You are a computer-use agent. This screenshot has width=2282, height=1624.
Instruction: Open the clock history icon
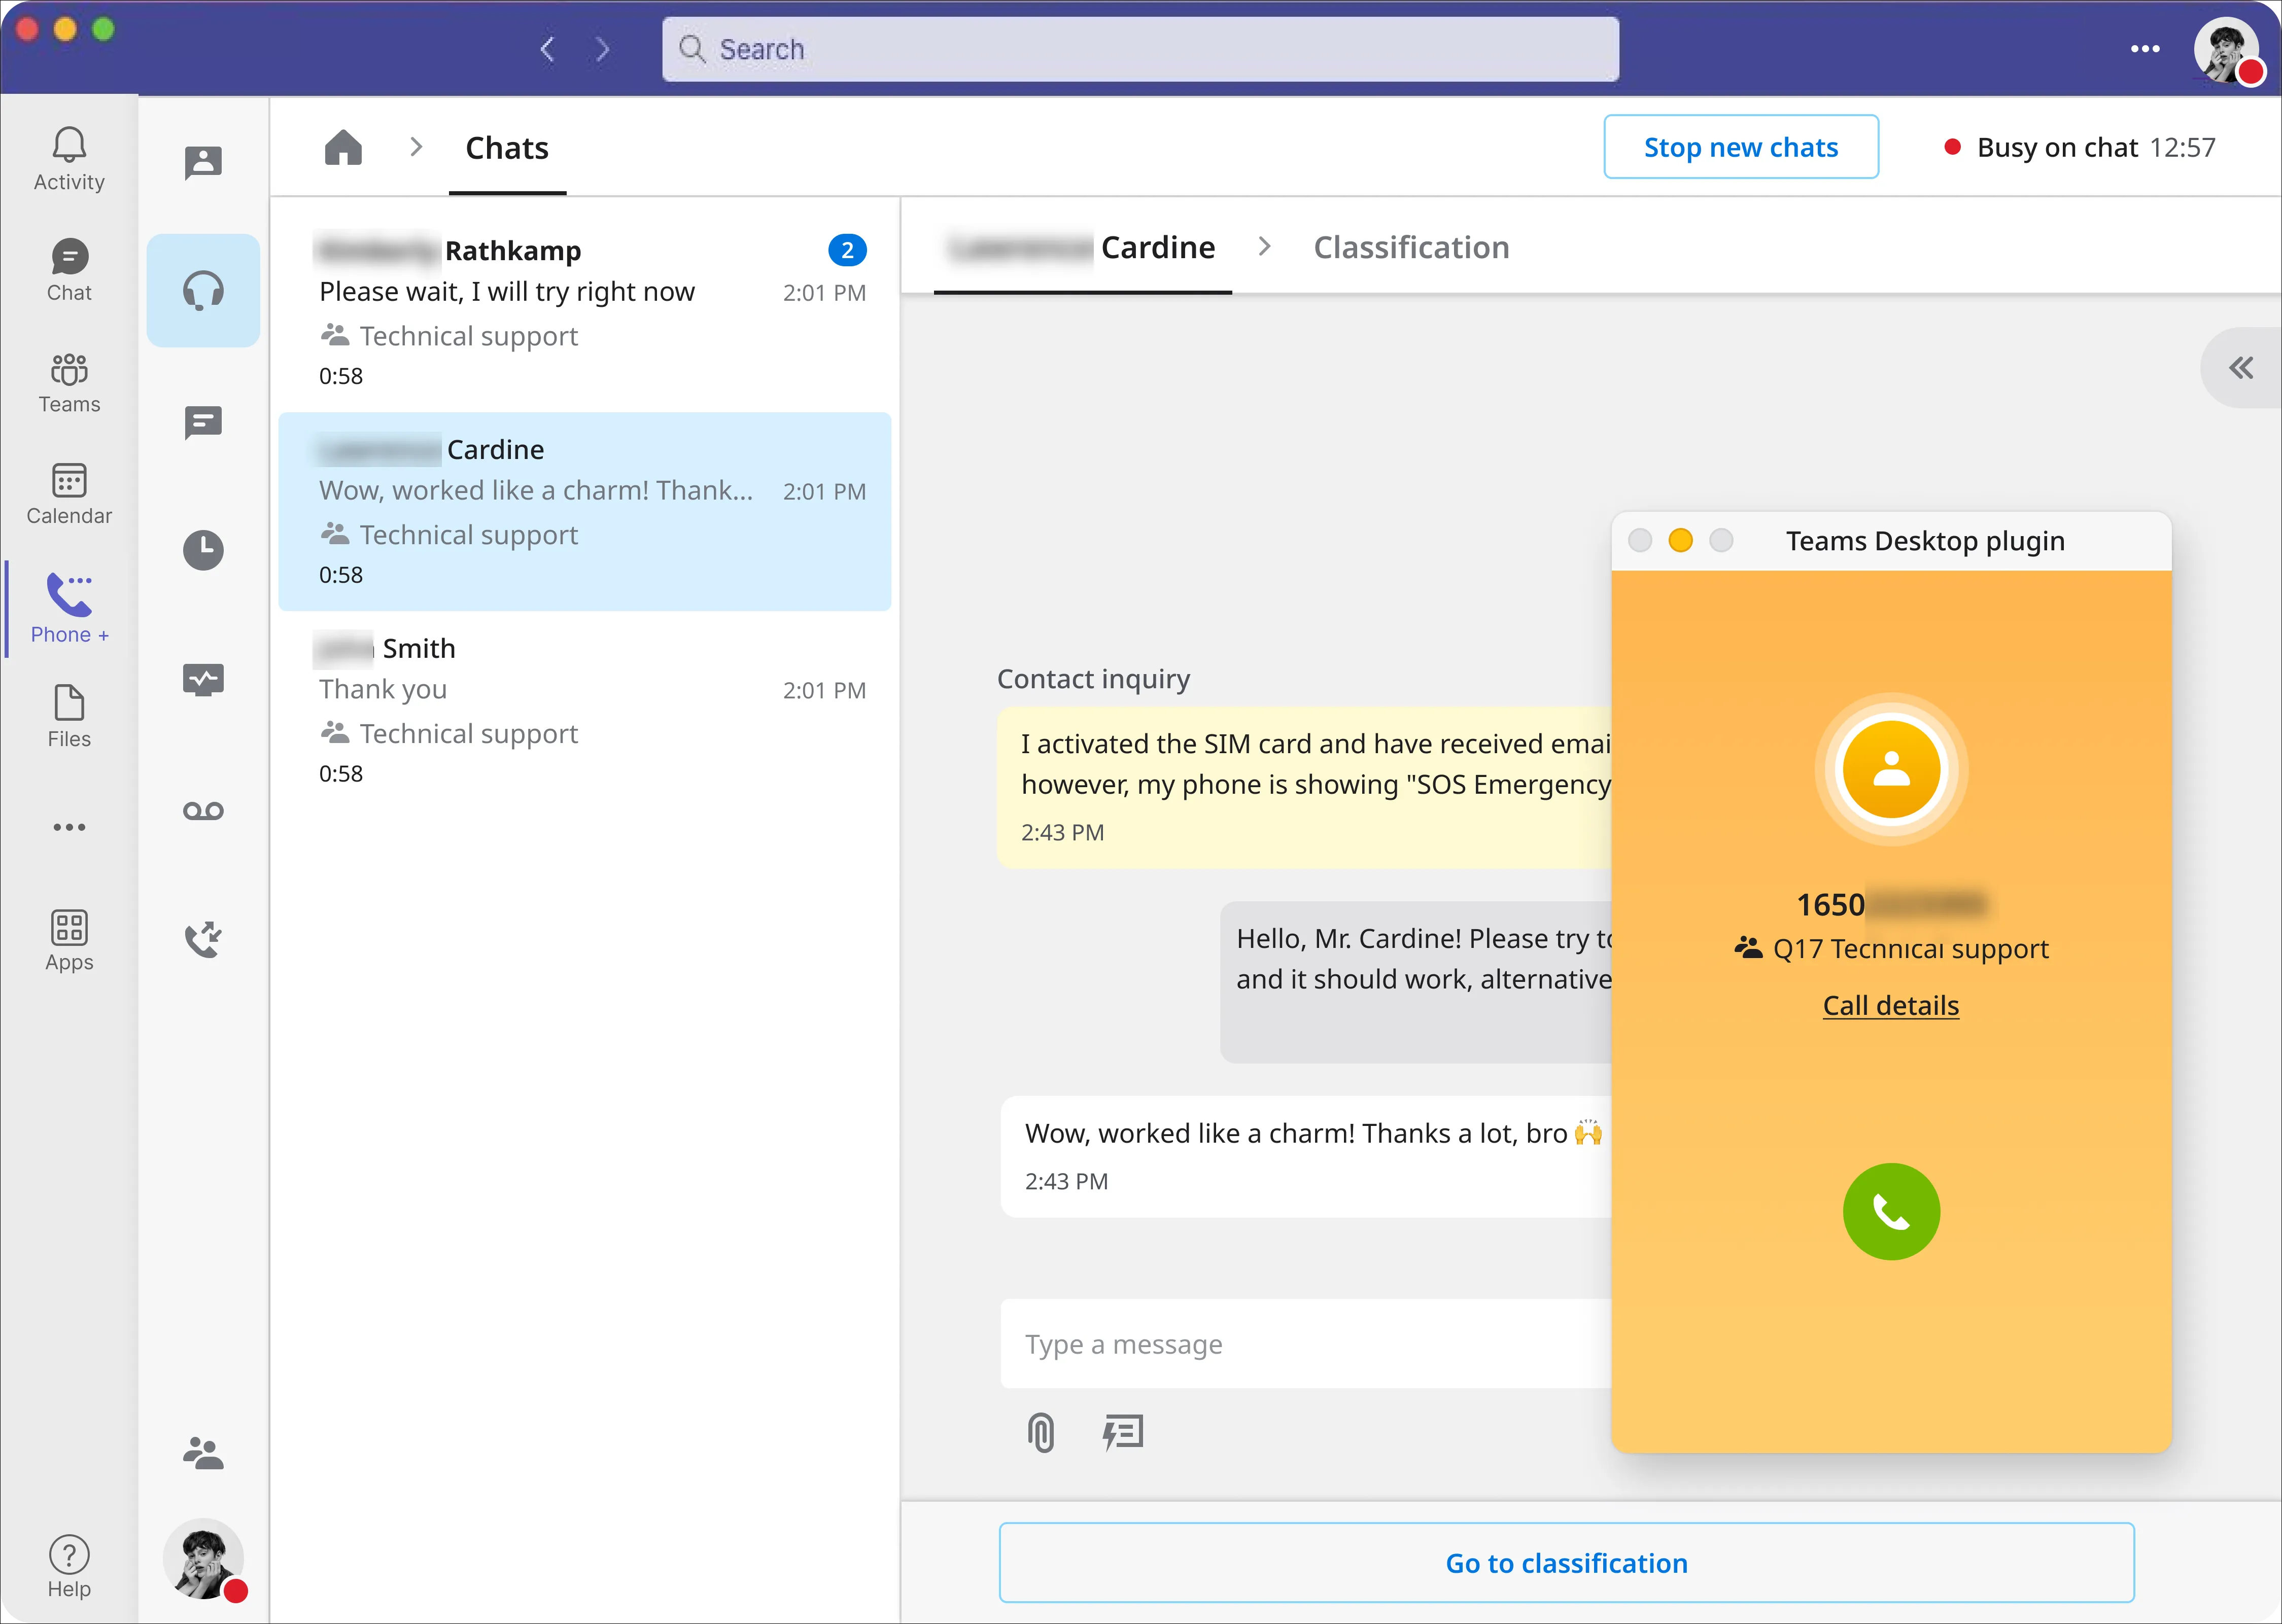point(203,550)
